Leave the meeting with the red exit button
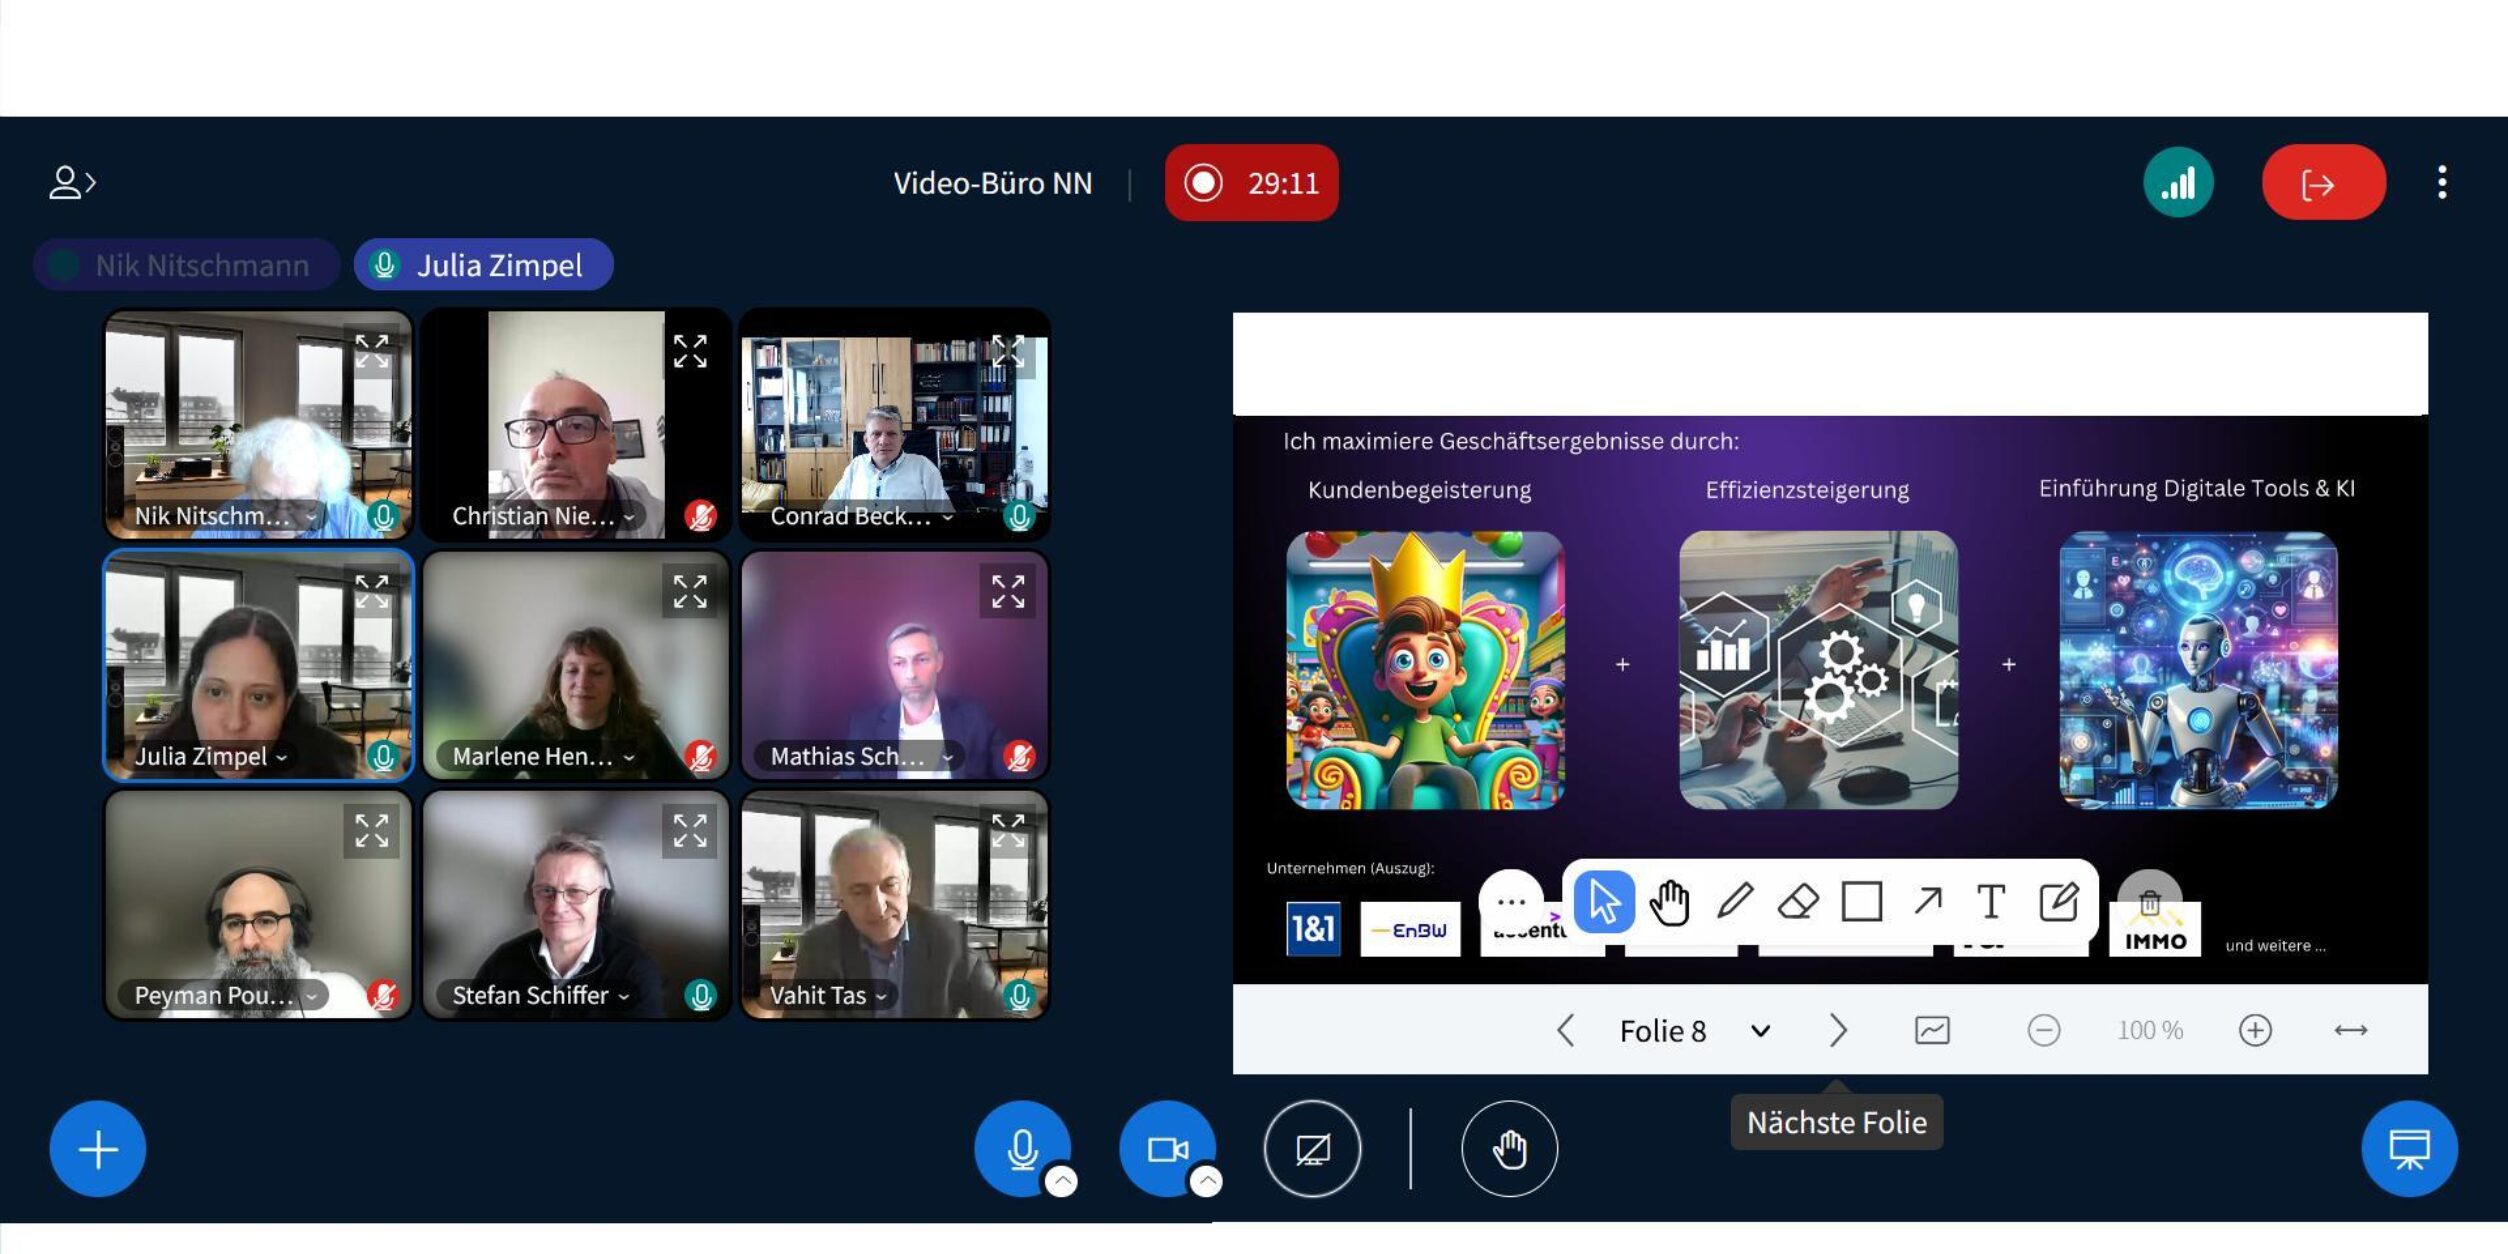The height and width of the screenshot is (1254, 2508). click(x=2322, y=183)
